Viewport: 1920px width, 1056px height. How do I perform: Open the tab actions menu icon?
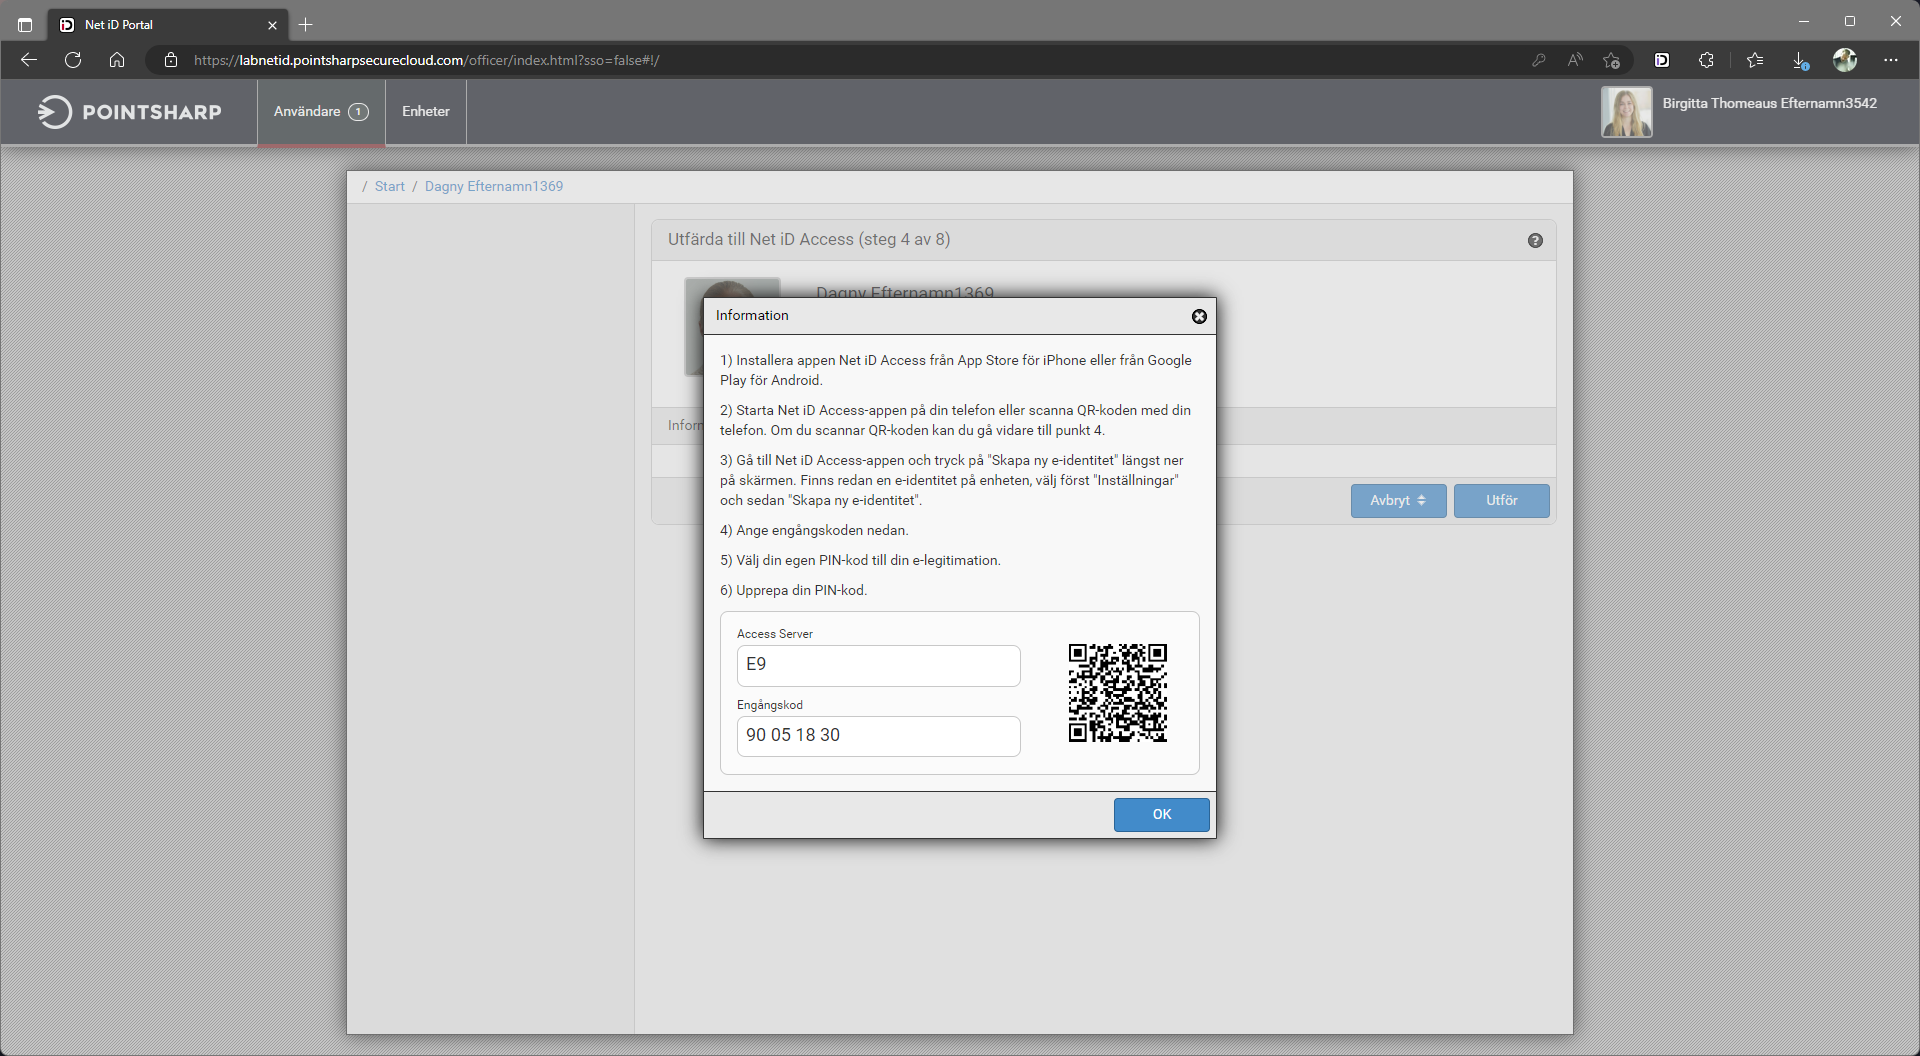click(25, 24)
